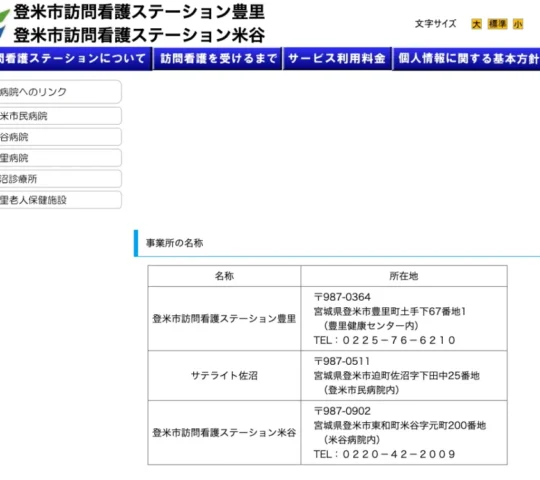This screenshot has width=540, height=480.
Task: Click address 宮城県登米市豊里町土手下67番地1
Action: click(390, 312)
